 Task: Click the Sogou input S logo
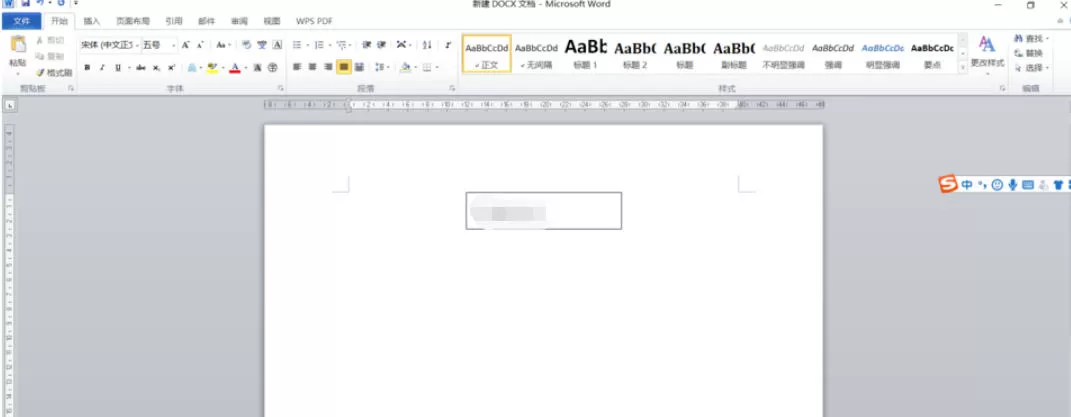[x=947, y=184]
